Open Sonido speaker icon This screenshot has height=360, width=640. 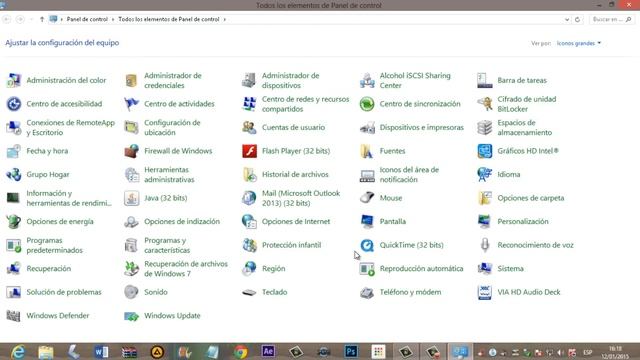click(131, 292)
